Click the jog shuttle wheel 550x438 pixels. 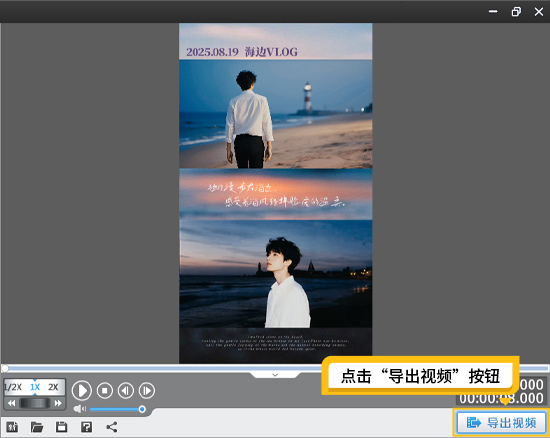click(x=35, y=403)
